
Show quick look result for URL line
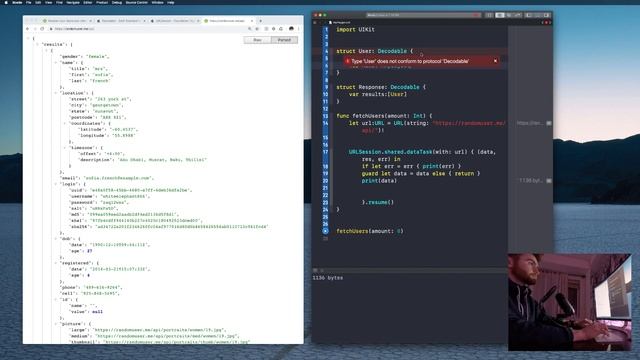(x=549, y=123)
